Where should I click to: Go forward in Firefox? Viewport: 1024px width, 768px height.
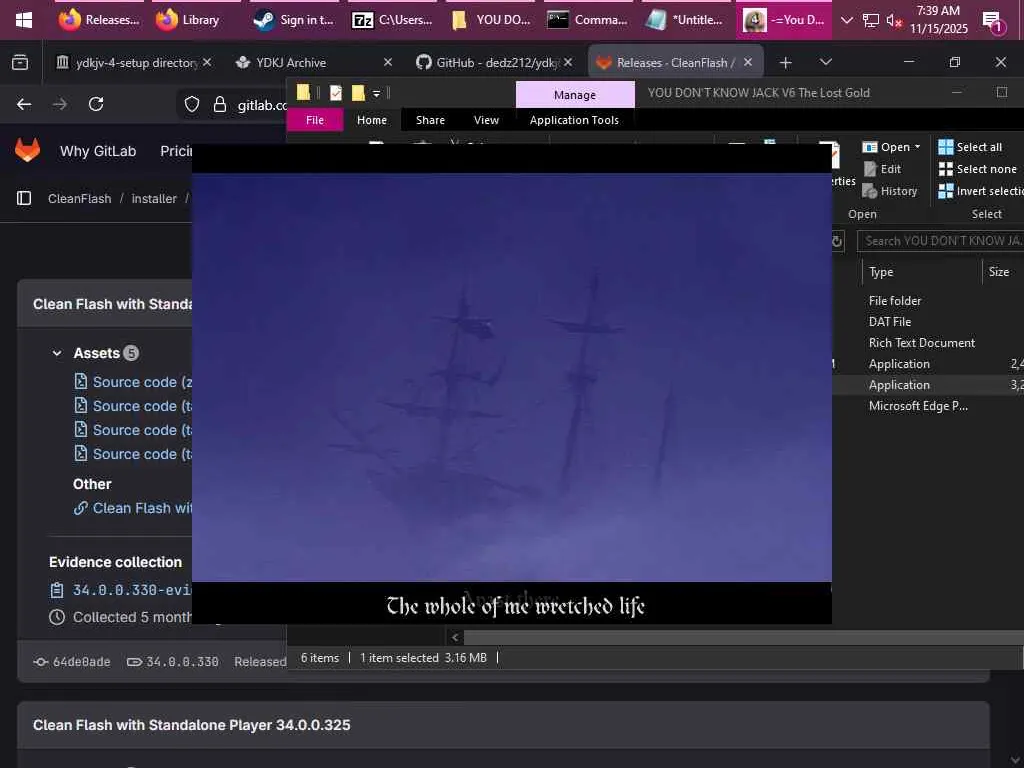pyautogui.click(x=59, y=104)
